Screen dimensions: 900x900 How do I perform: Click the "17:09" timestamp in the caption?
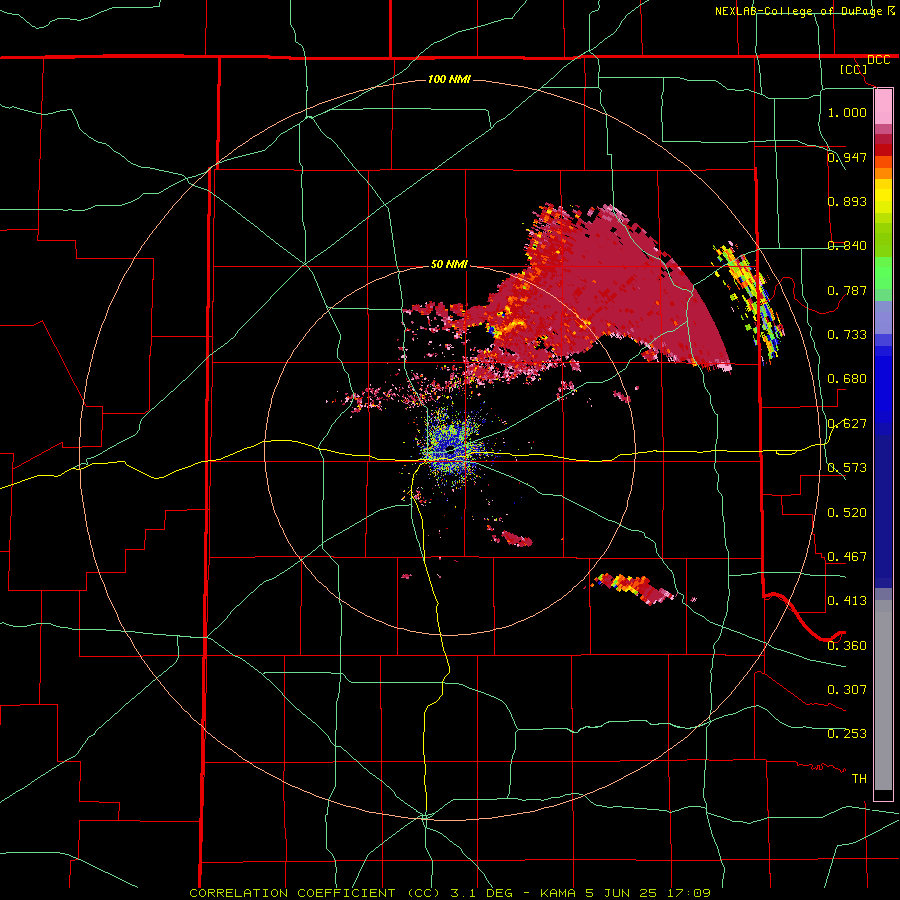pos(689,893)
